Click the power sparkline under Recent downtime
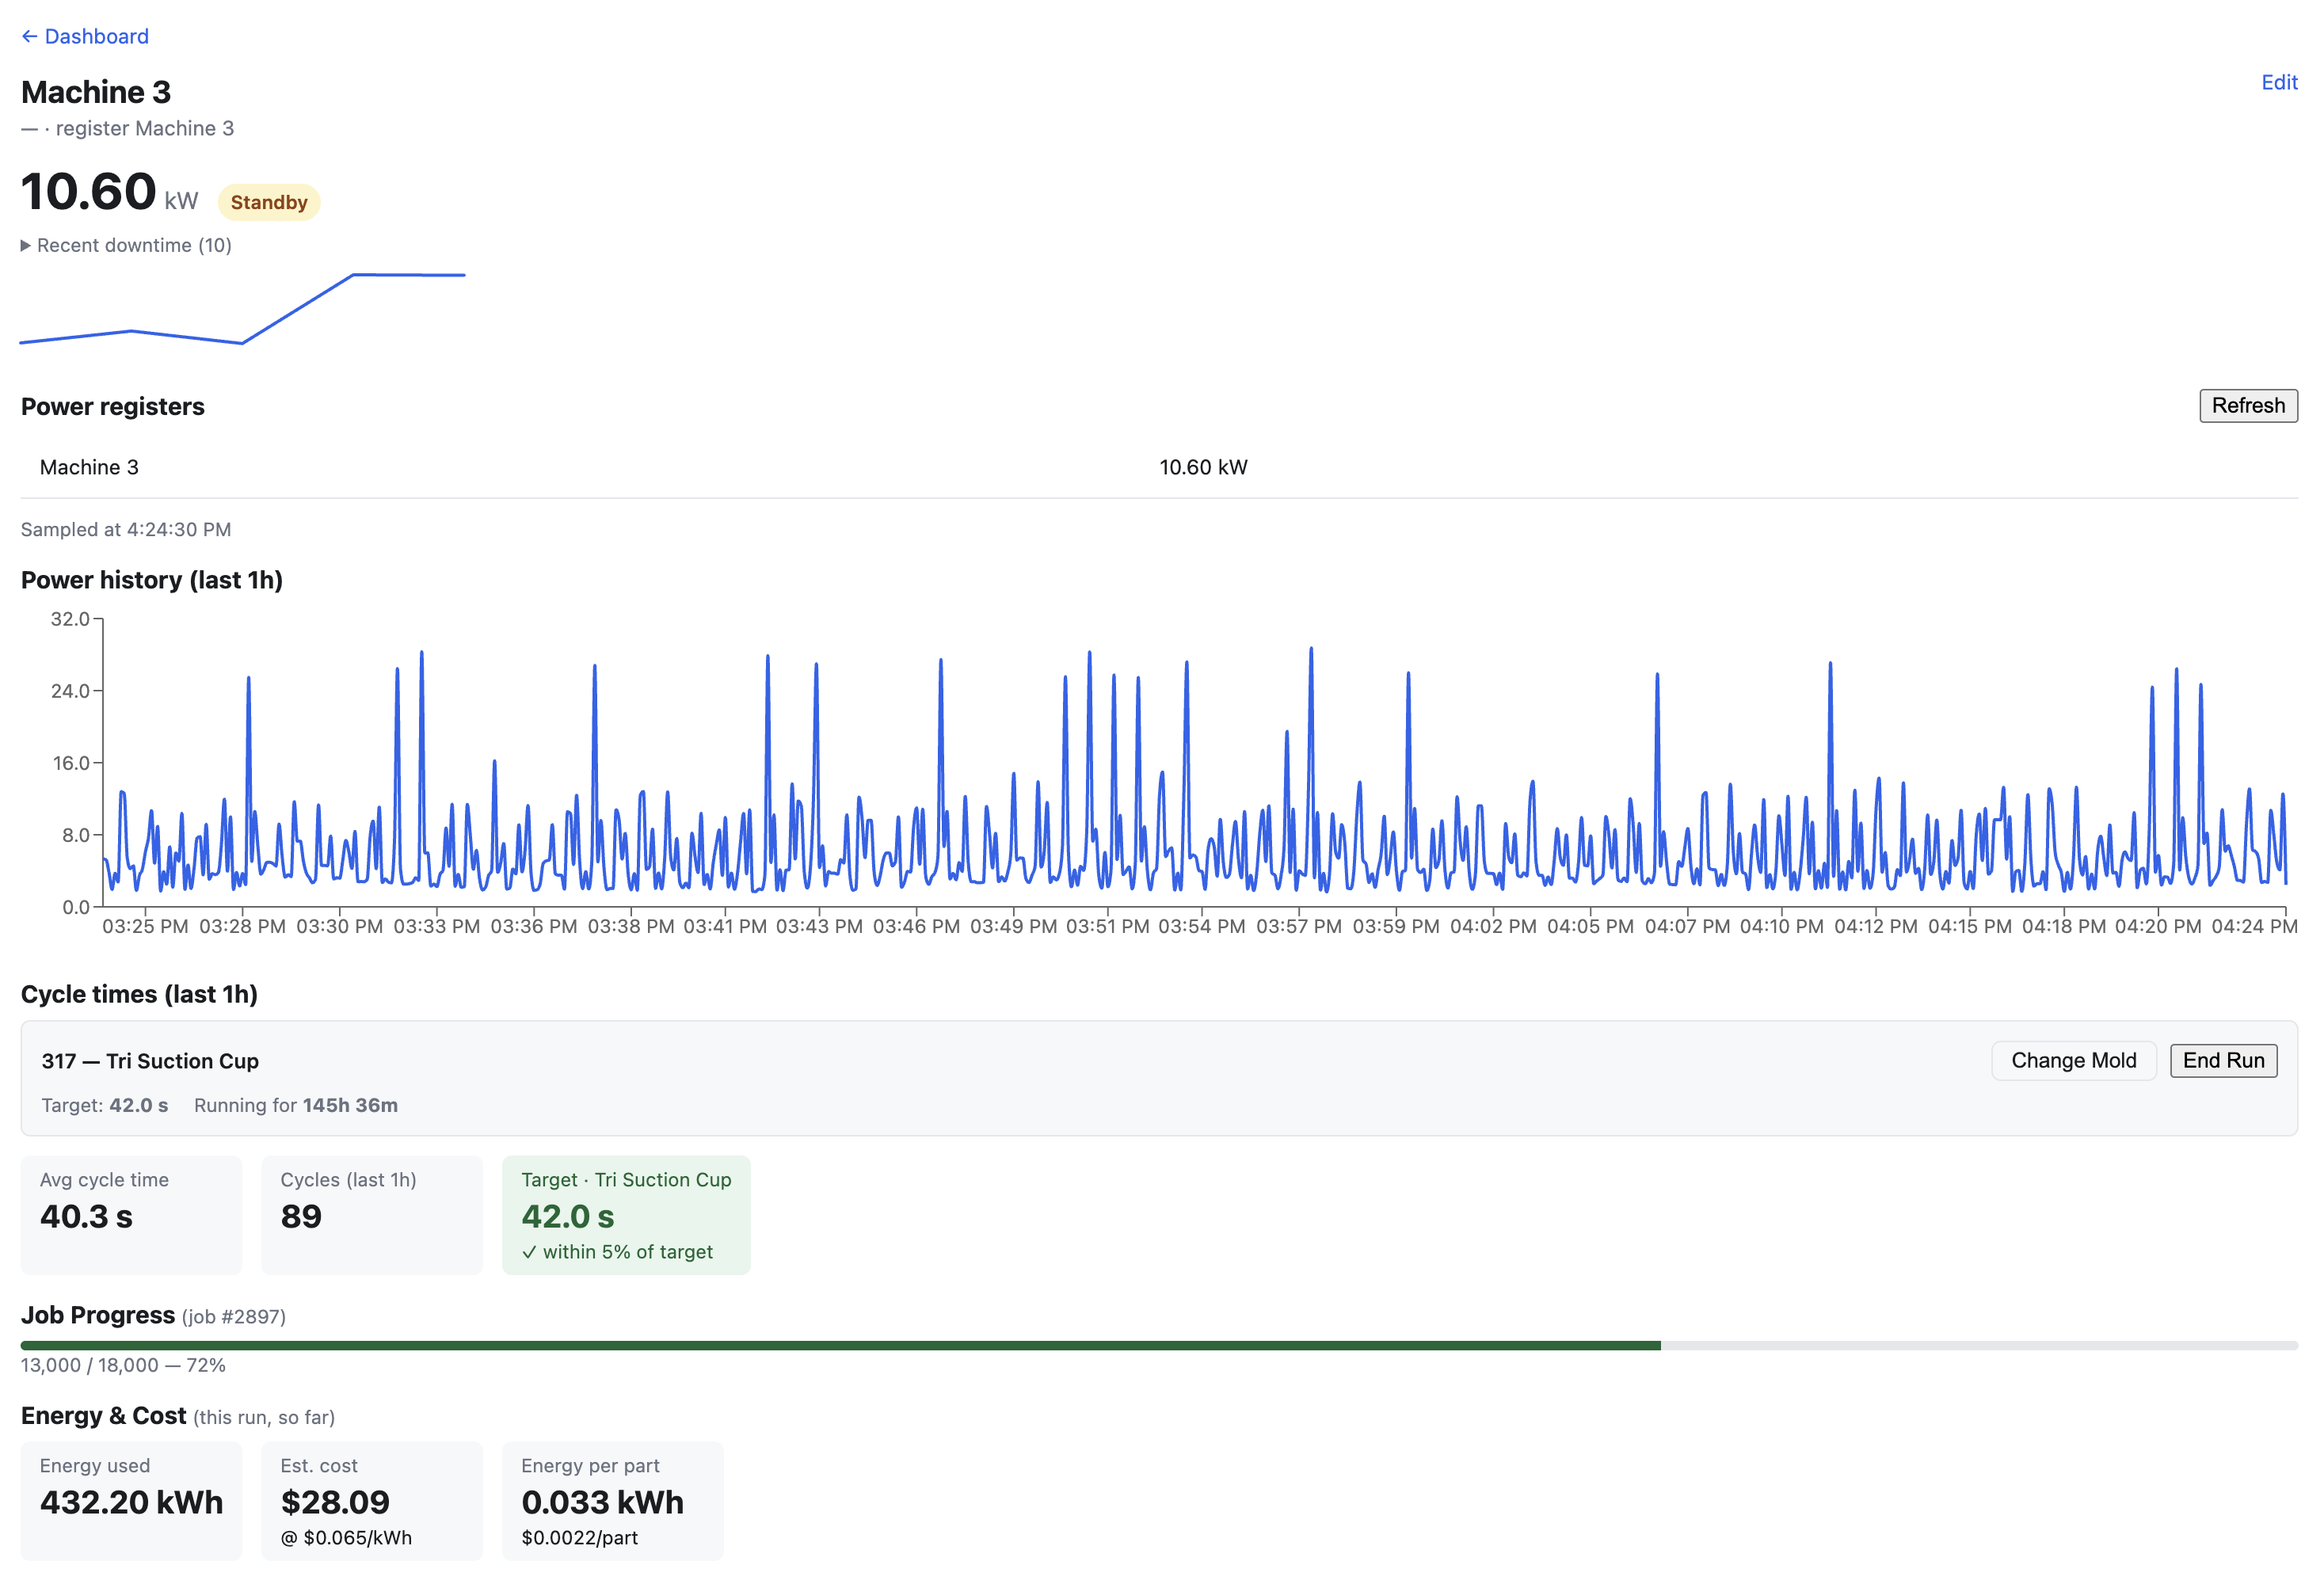 point(242,308)
